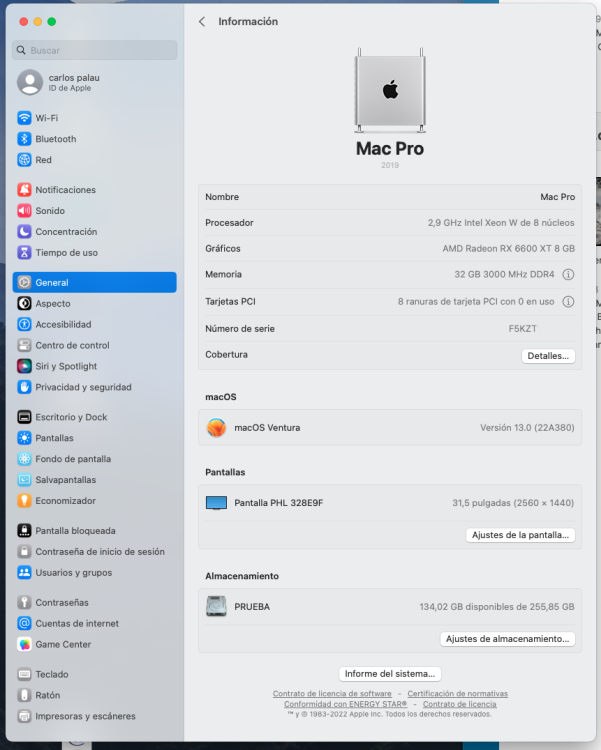Open Contraseña de inicio de sesión
The width and height of the screenshot is (601, 750).
pyautogui.click(x=94, y=551)
